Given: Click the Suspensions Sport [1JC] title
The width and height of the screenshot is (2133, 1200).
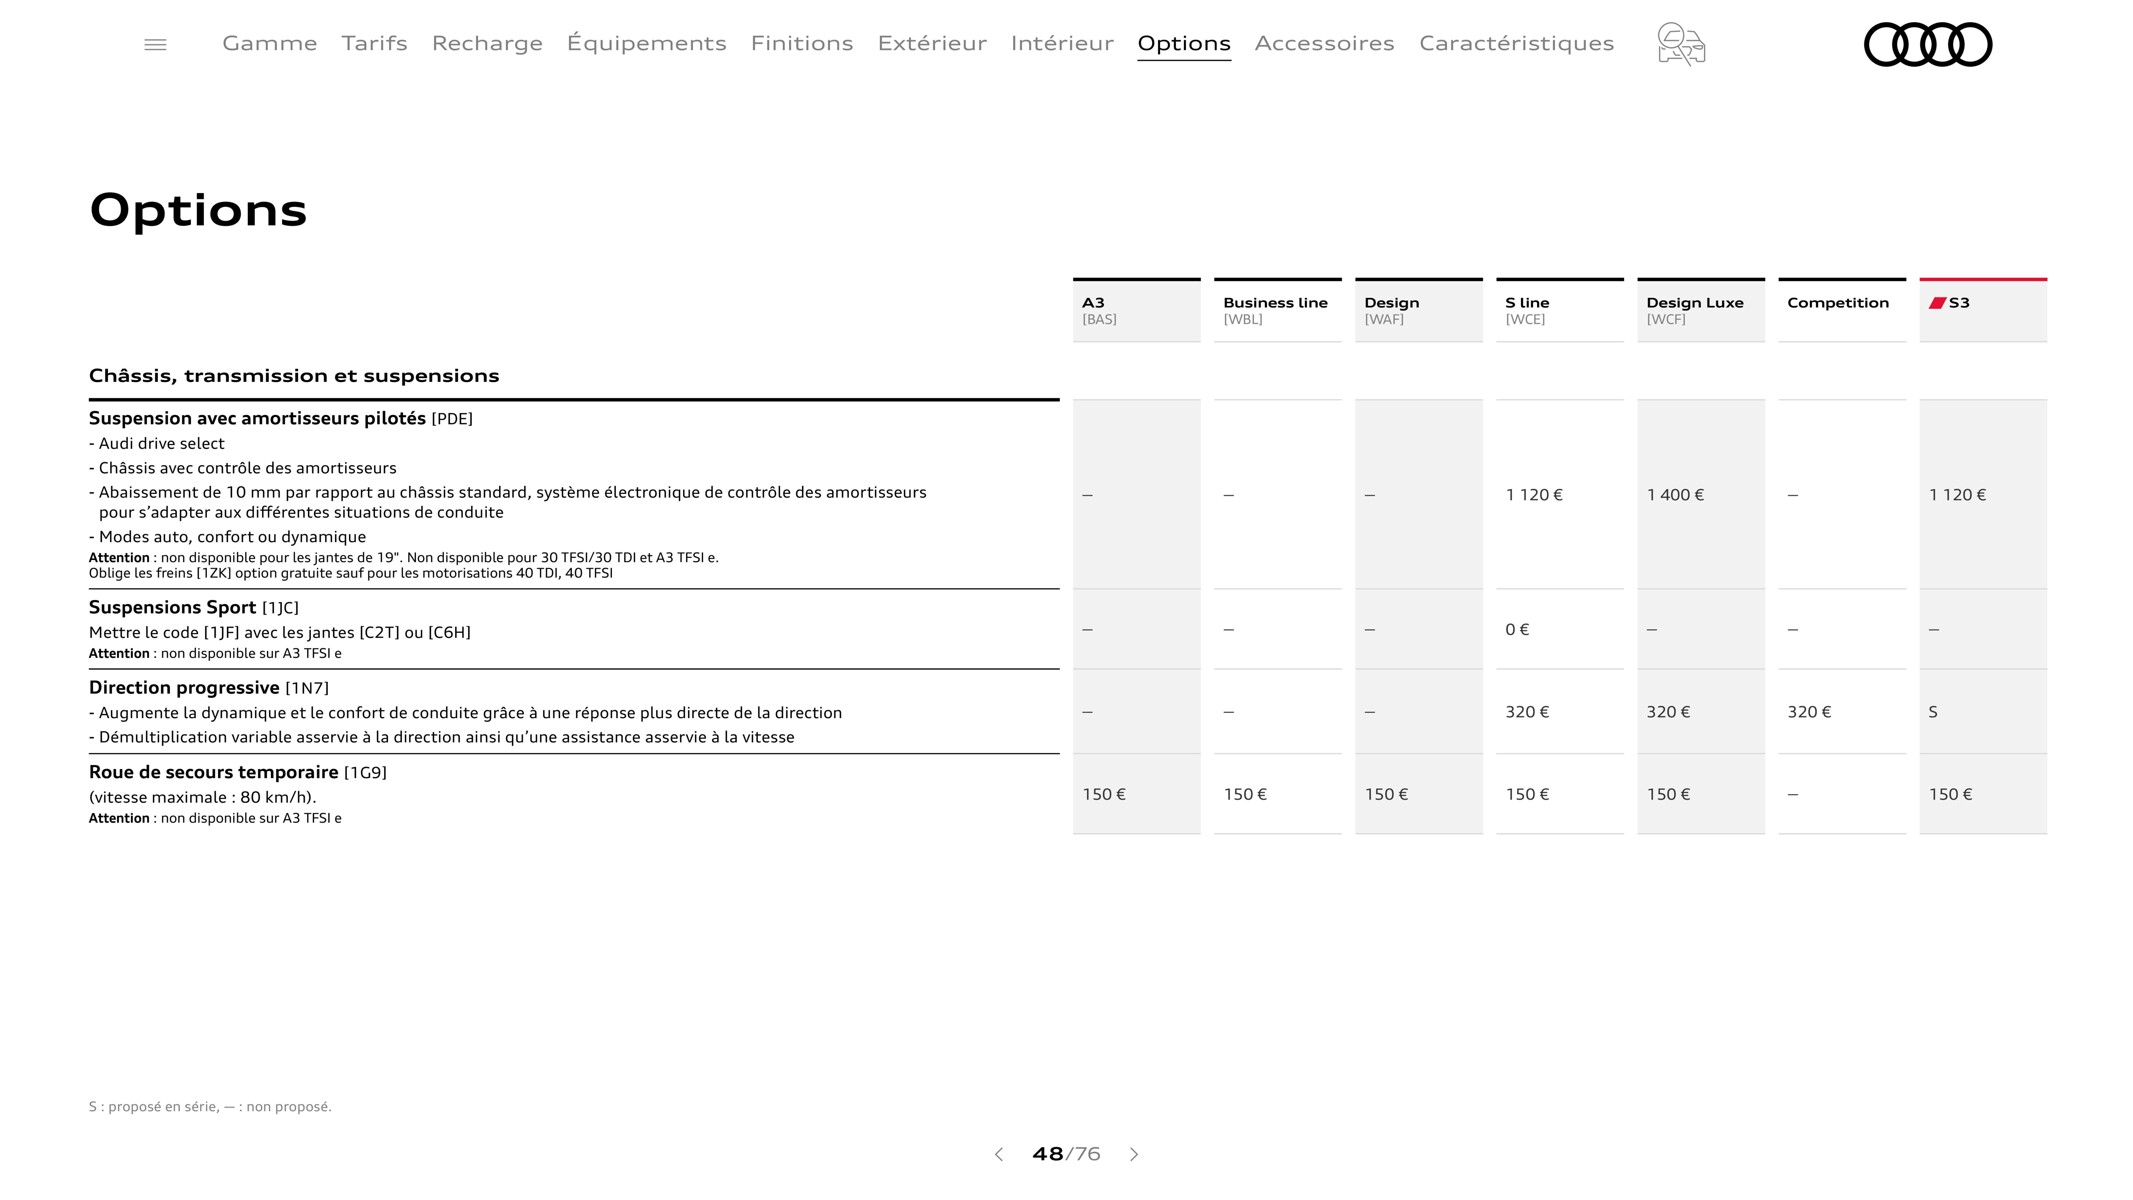Looking at the screenshot, I should click(194, 607).
